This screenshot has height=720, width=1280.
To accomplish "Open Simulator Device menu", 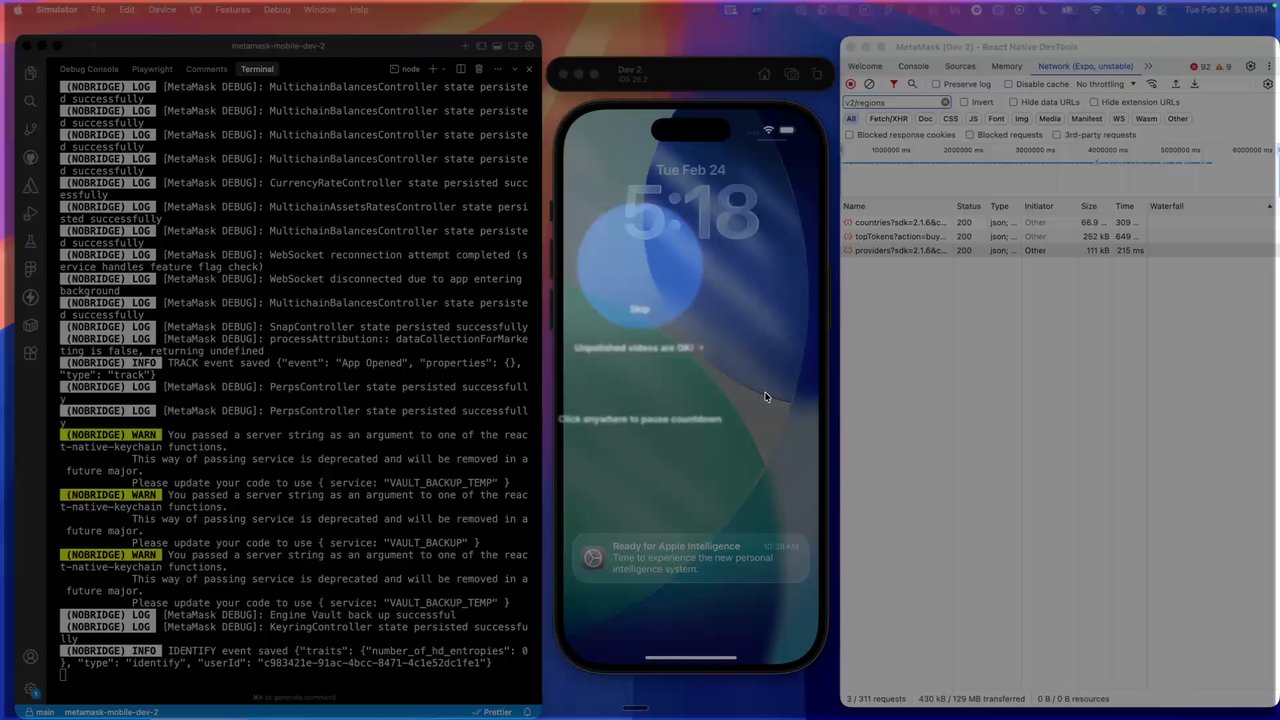I will pos(162,9).
